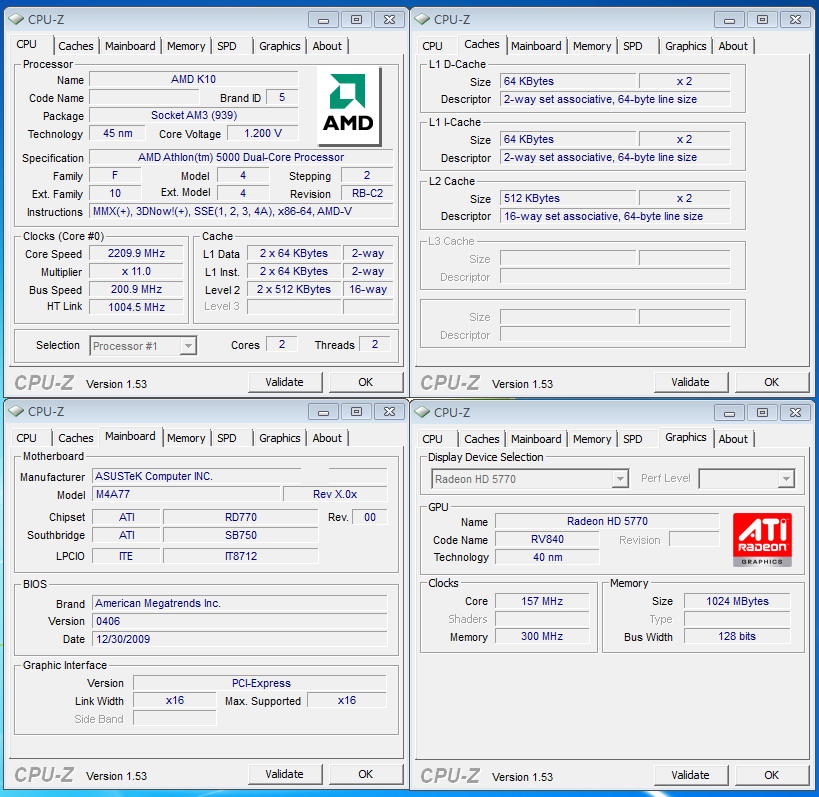Open Graphics tab in CPU window
819x797 pixels.
280,46
